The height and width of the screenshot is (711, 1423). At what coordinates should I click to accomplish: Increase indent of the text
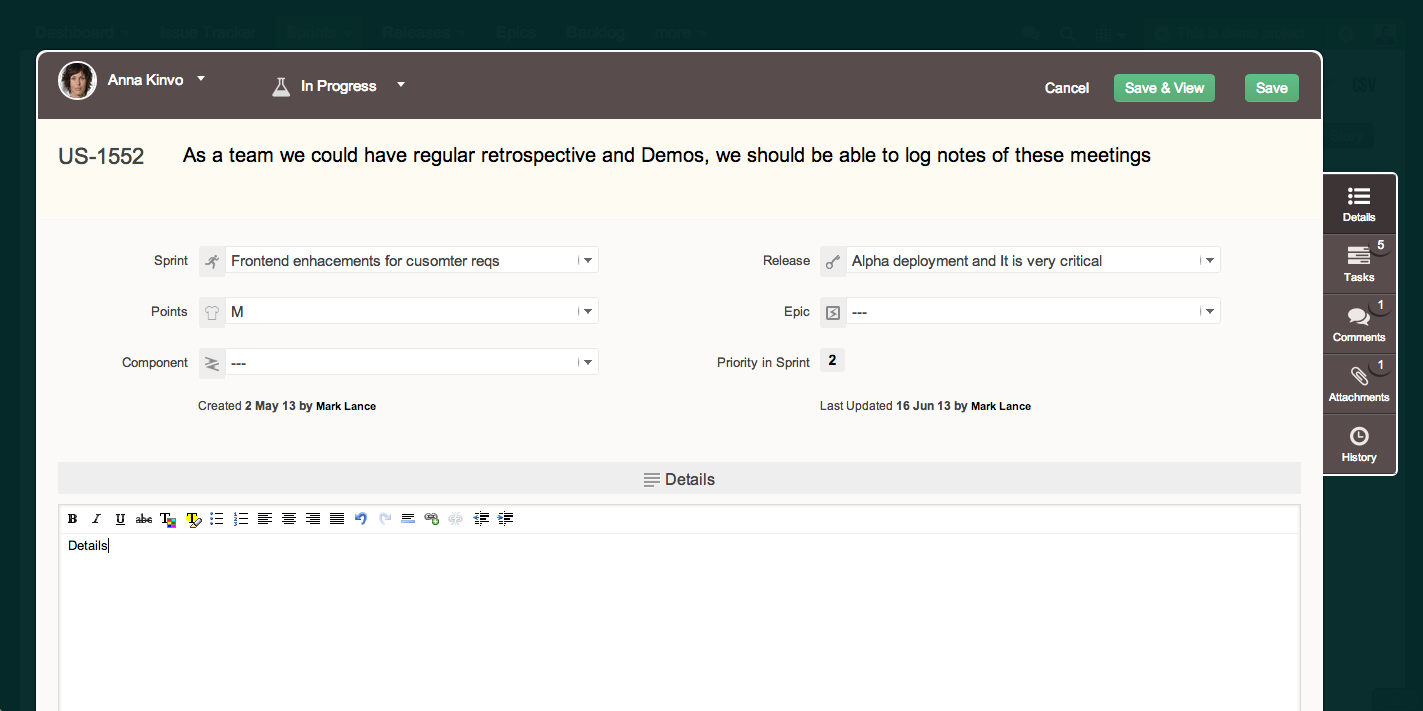[x=505, y=519]
